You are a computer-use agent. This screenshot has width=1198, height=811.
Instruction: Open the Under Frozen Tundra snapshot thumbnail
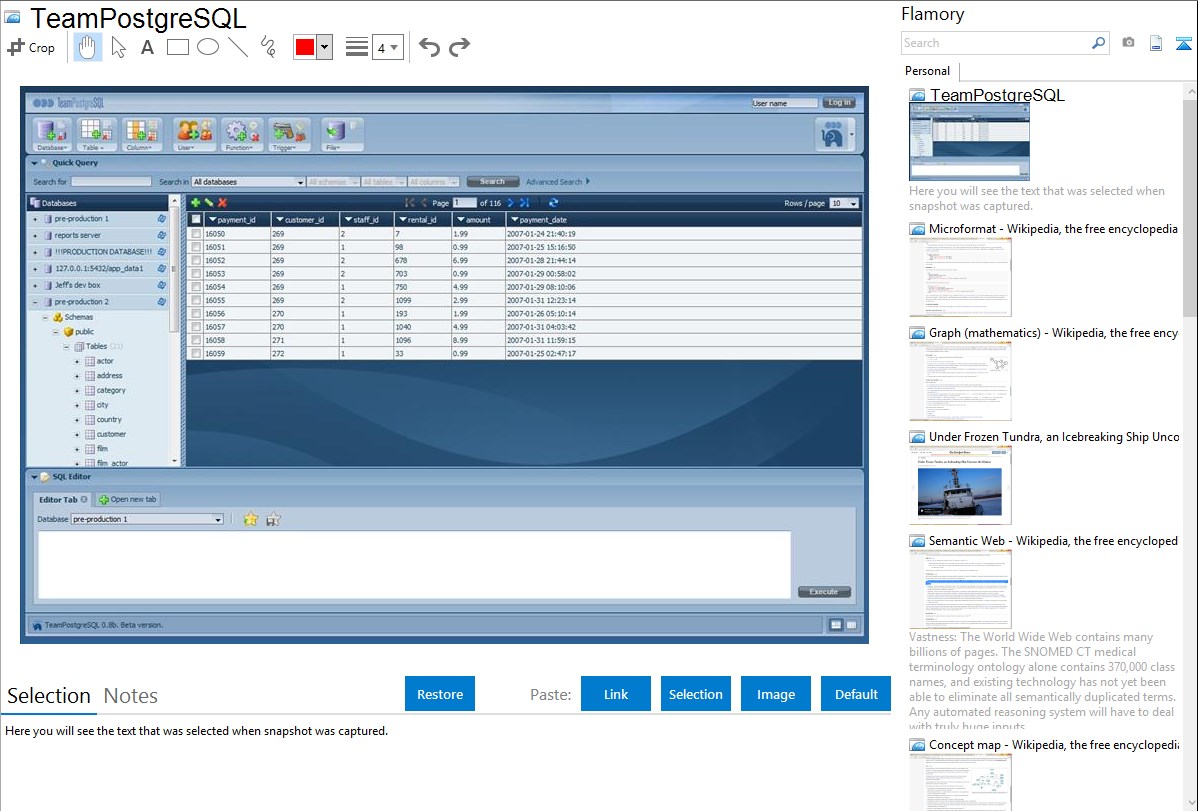[960, 485]
